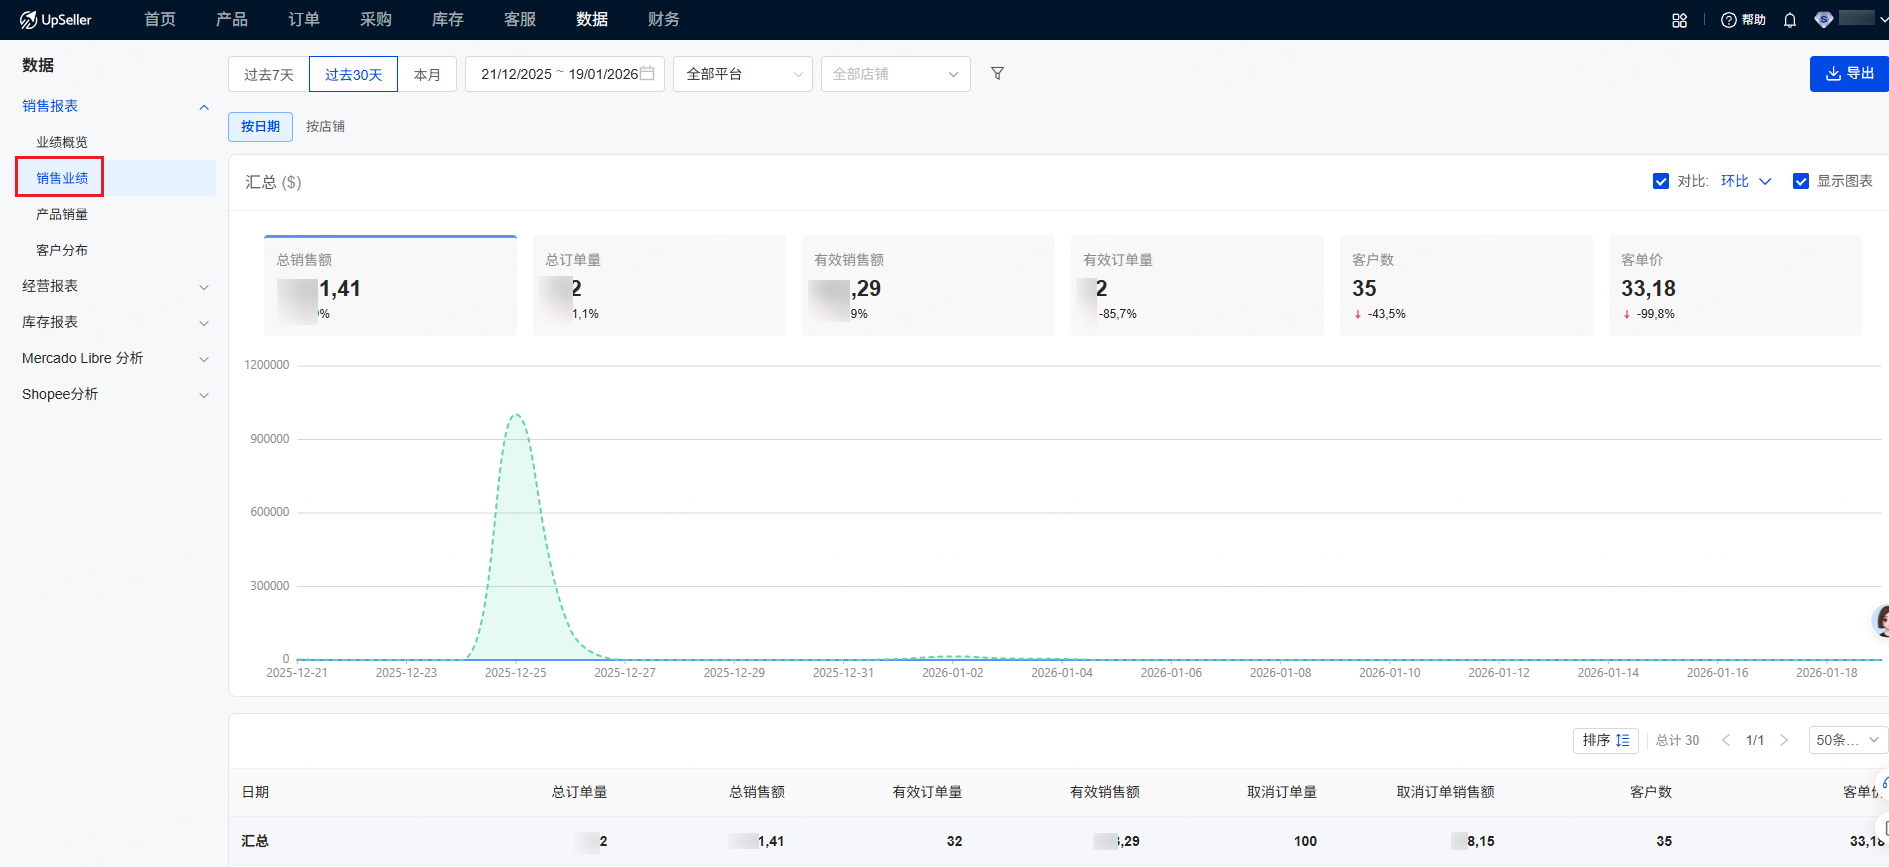Go to previous page arrow
Image resolution: width=1889 pixels, height=867 pixels.
1725,740
